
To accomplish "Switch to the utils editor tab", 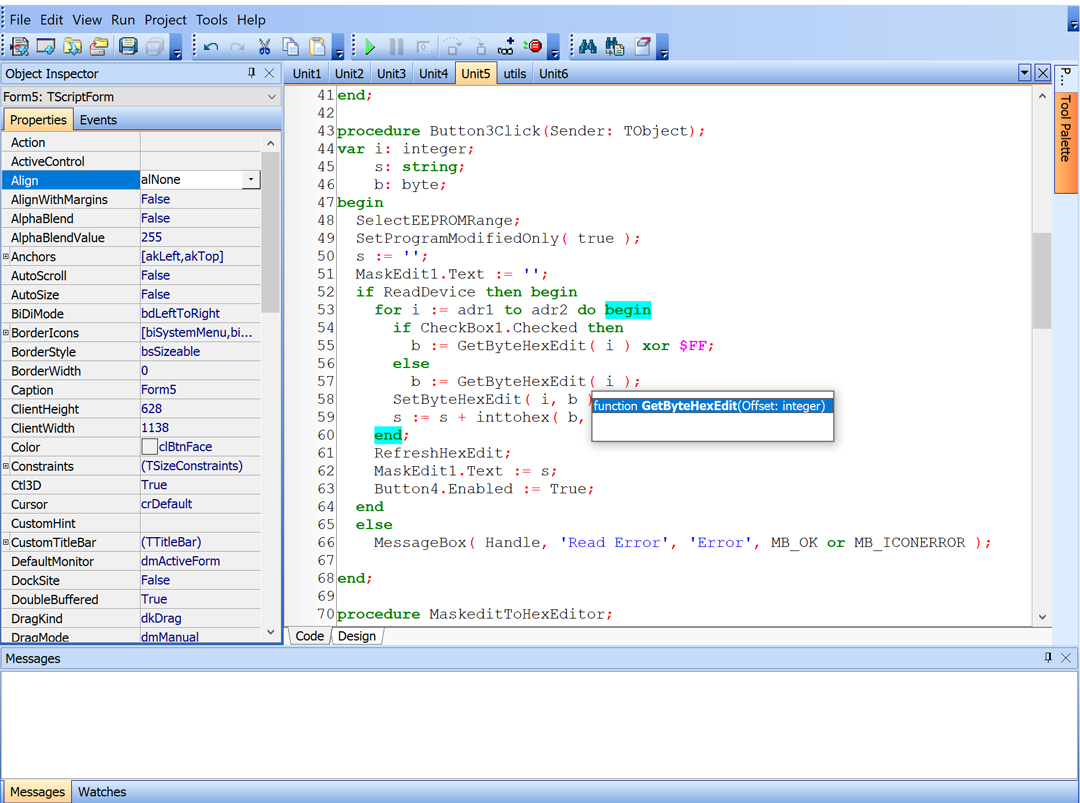I will pos(515,74).
